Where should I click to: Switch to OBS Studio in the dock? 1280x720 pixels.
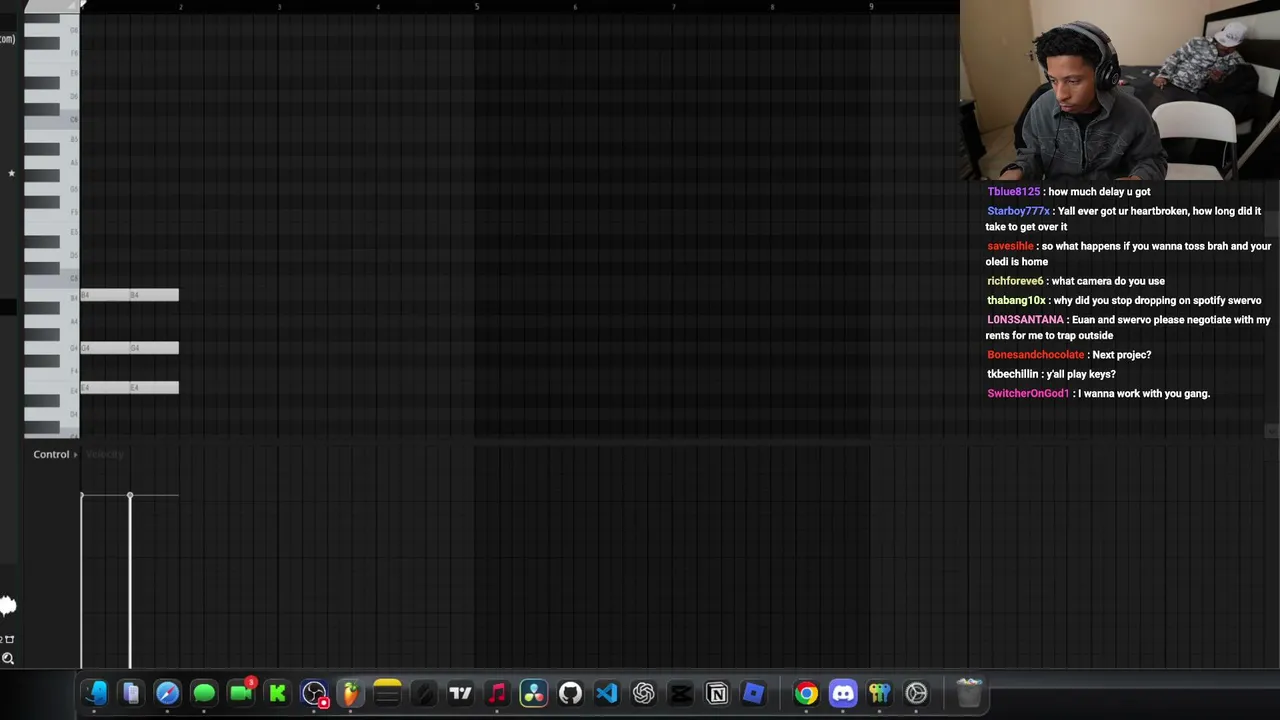tap(314, 693)
